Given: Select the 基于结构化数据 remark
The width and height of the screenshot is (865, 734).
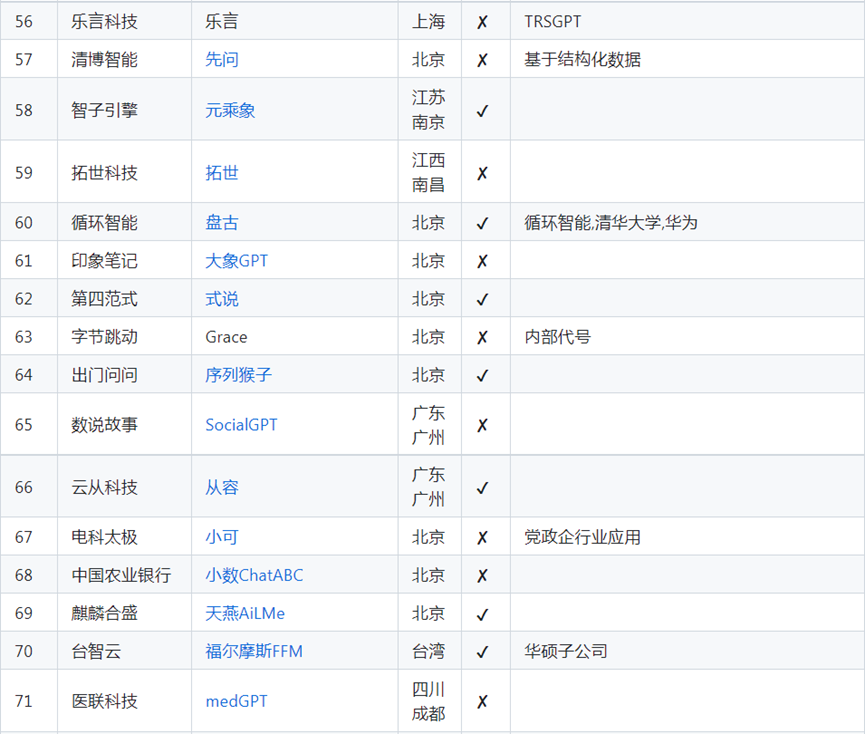Looking at the screenshot, I should (583, 60).
